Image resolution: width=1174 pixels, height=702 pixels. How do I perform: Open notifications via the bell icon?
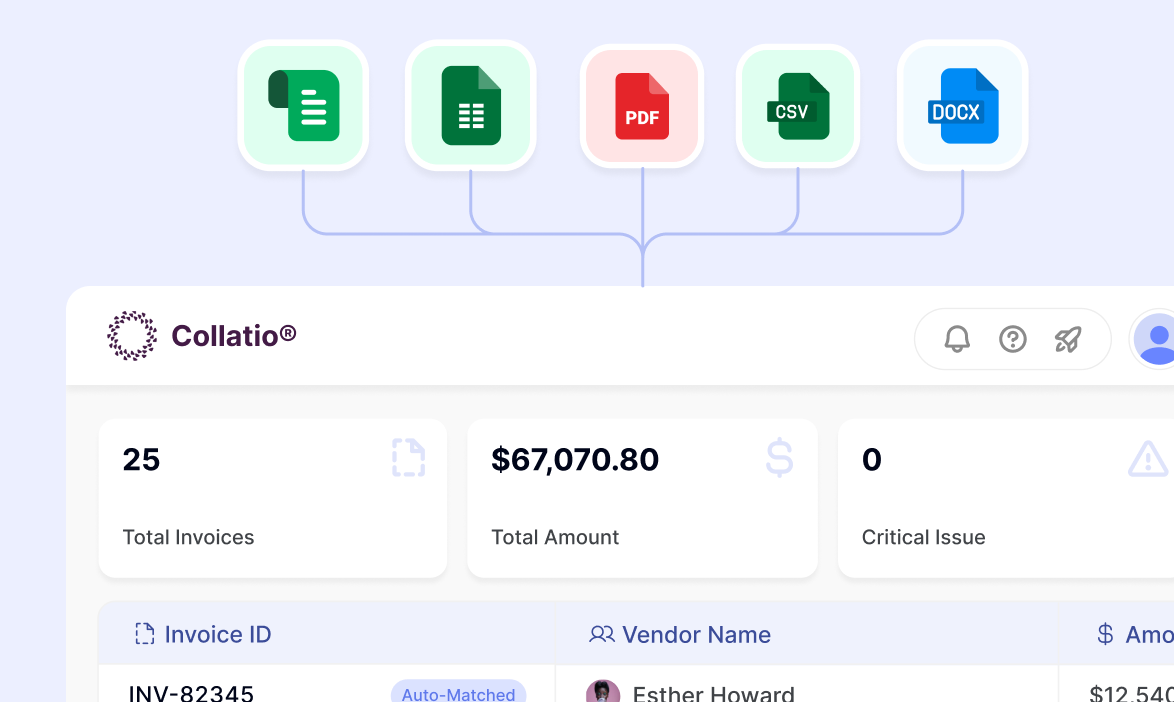(957, 339)
